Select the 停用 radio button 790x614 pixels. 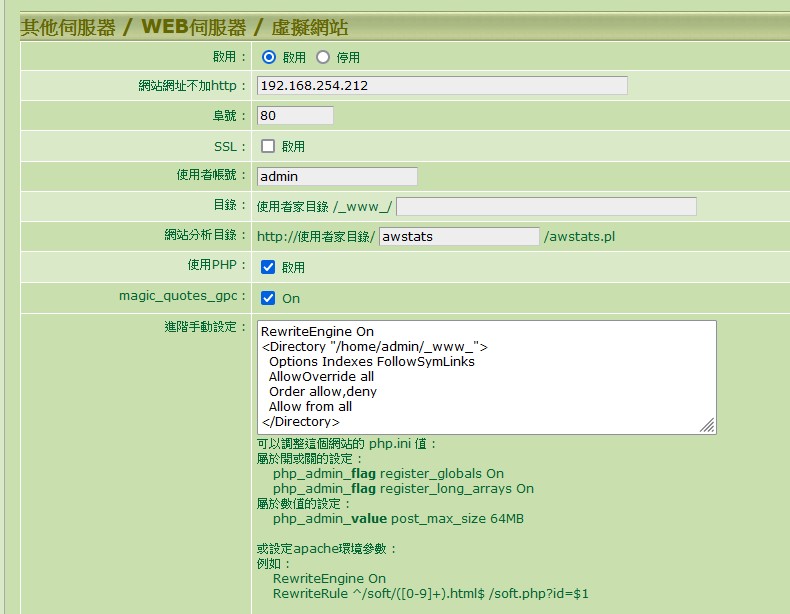(x=323, y=57)
